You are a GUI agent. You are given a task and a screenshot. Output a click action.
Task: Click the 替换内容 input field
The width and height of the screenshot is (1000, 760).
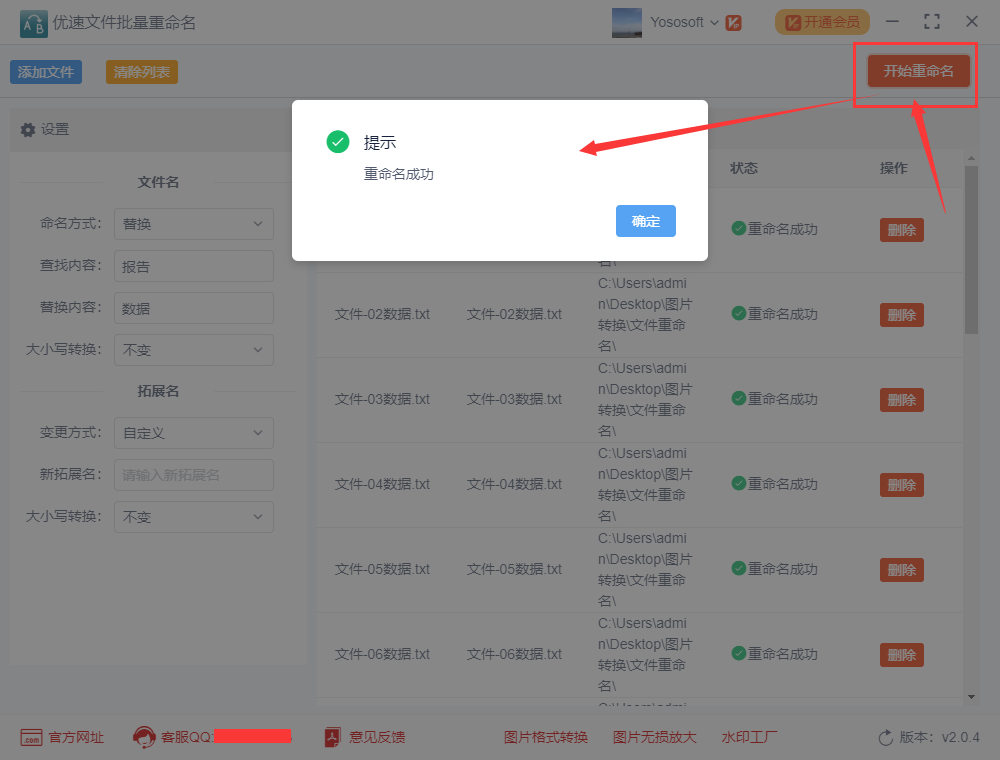(194, 308)
